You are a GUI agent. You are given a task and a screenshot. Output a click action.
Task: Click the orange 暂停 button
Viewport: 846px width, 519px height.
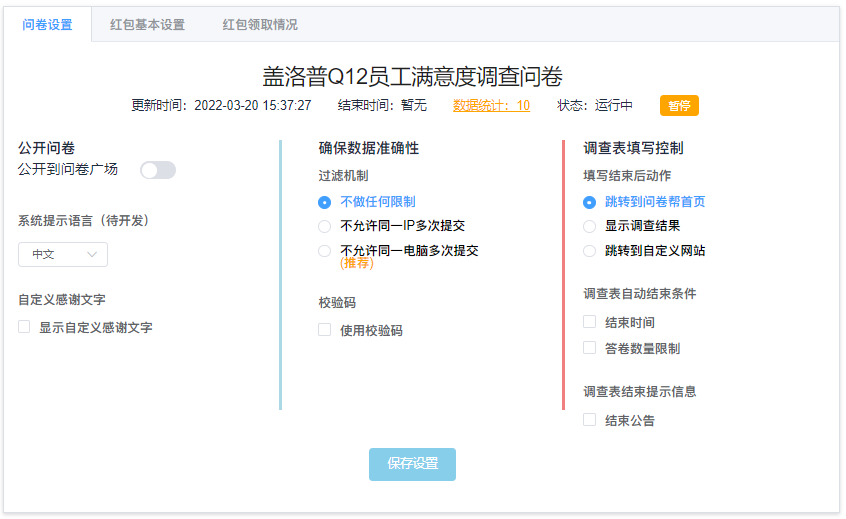click(679, 105)
